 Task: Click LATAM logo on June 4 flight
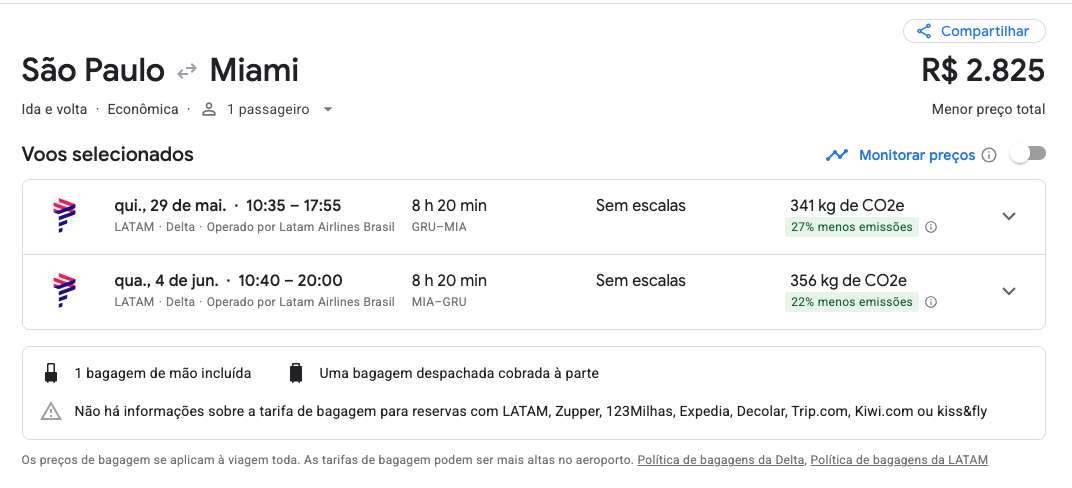point(64,291)
